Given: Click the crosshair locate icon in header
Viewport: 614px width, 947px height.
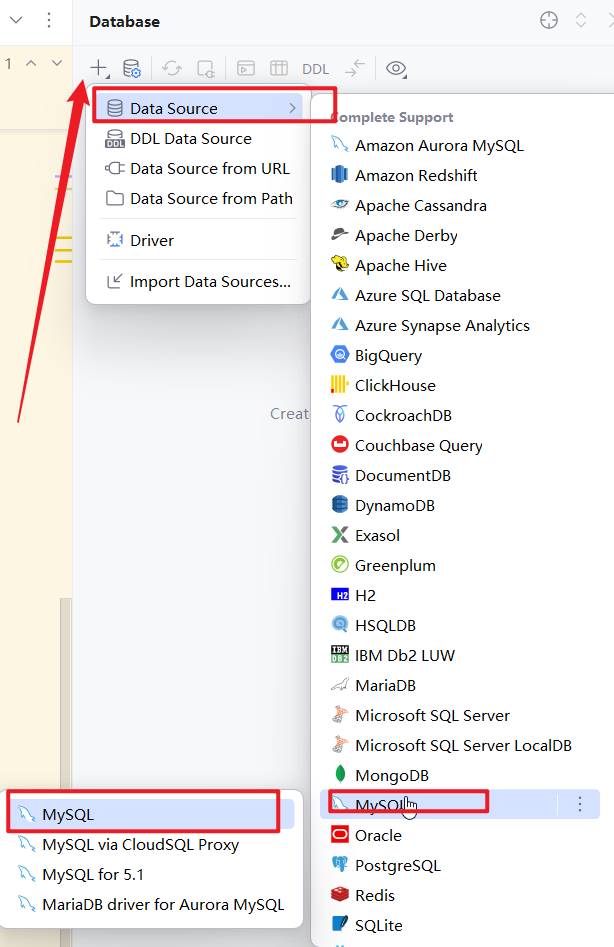Looking at the screenshot, I should (548, 20).
